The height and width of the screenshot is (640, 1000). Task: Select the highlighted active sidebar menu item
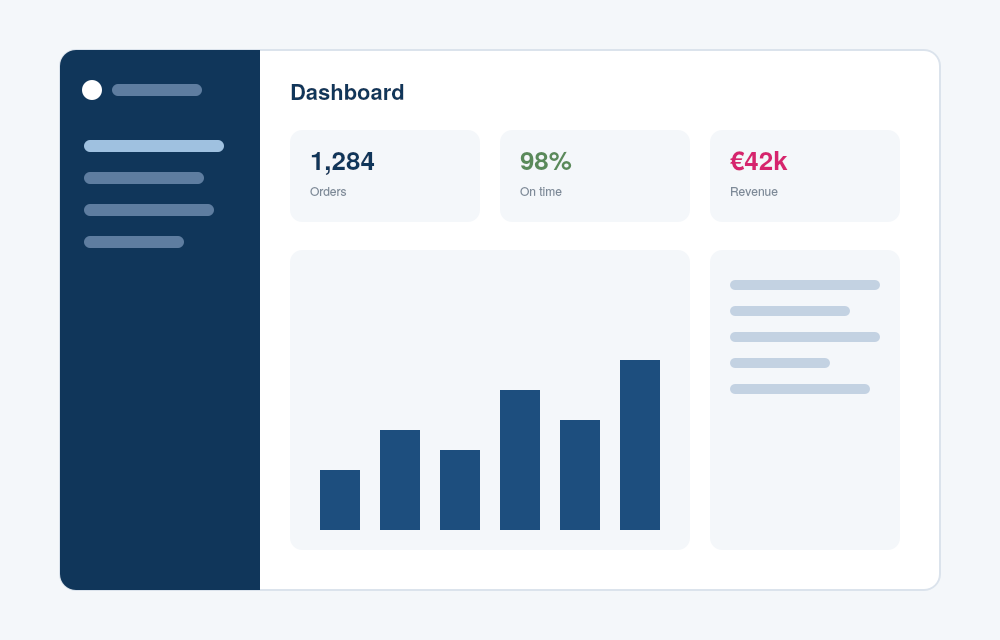(x=154, y=146)
